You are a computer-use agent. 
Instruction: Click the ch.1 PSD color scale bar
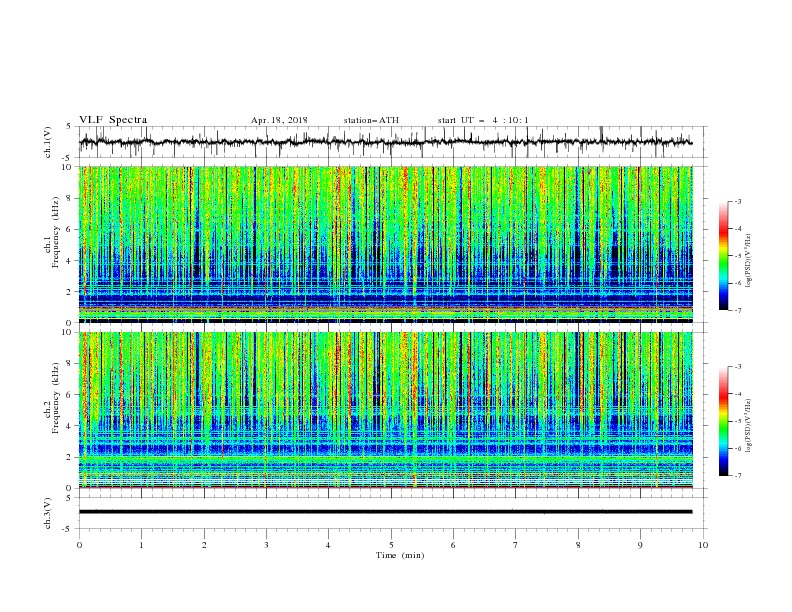(723, 256)
